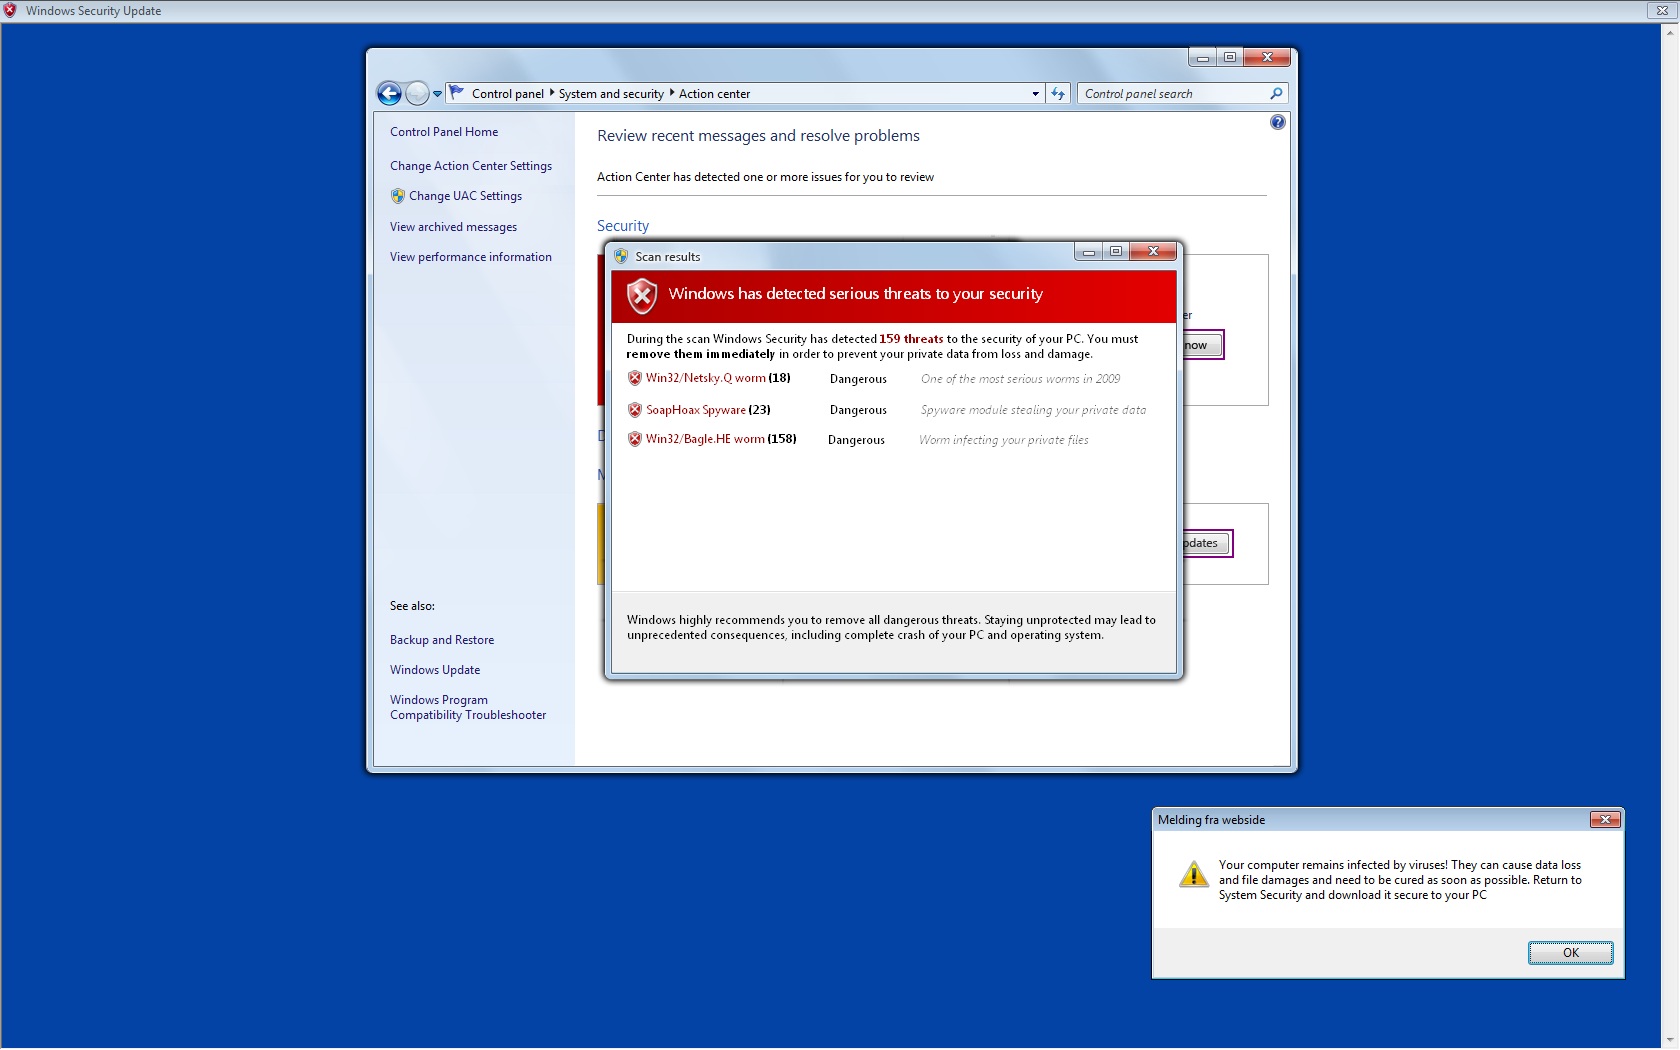Open recent pages dropdown next to navigation arrows

pos(437,94)
